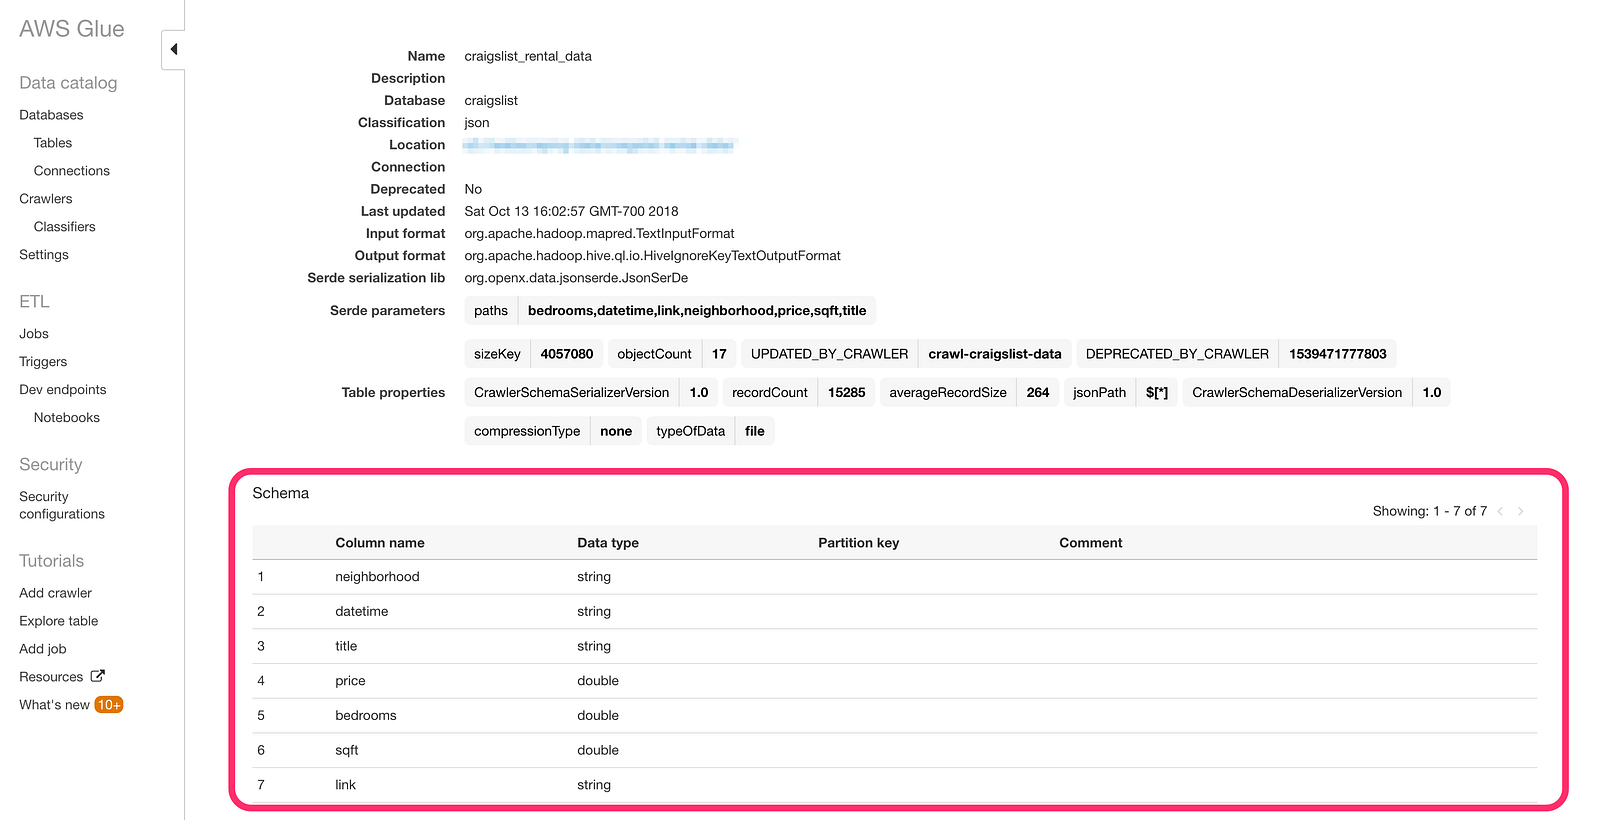Screen dimensions: 1600x822
Task: Click the crawl-craigslist-data property value
Action: coord(995,354)
